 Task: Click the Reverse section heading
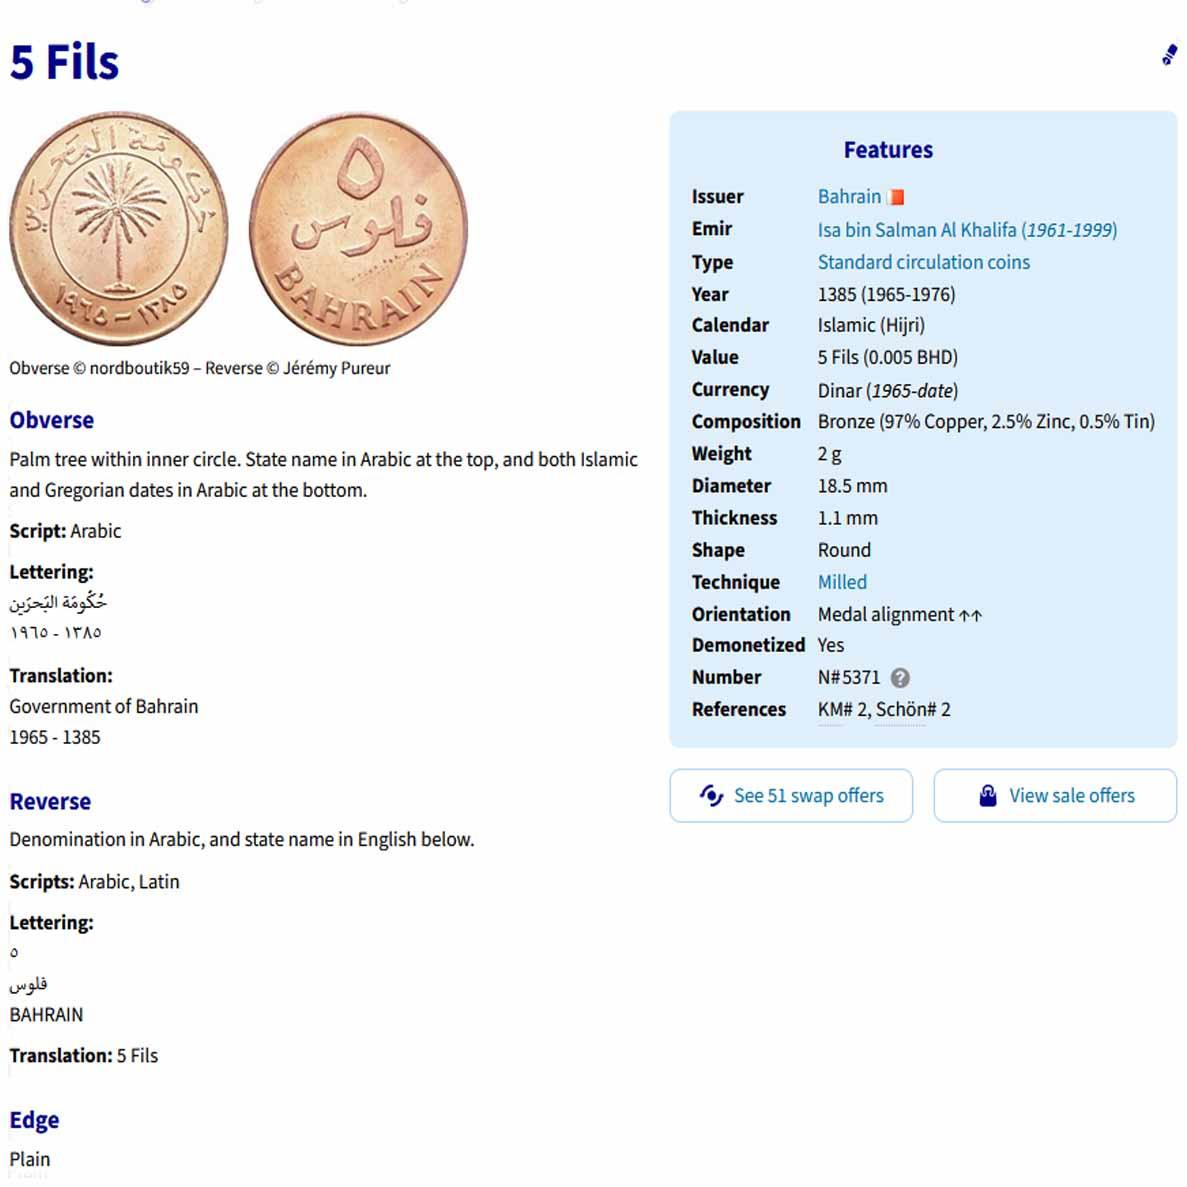click(x=50, y=801)
